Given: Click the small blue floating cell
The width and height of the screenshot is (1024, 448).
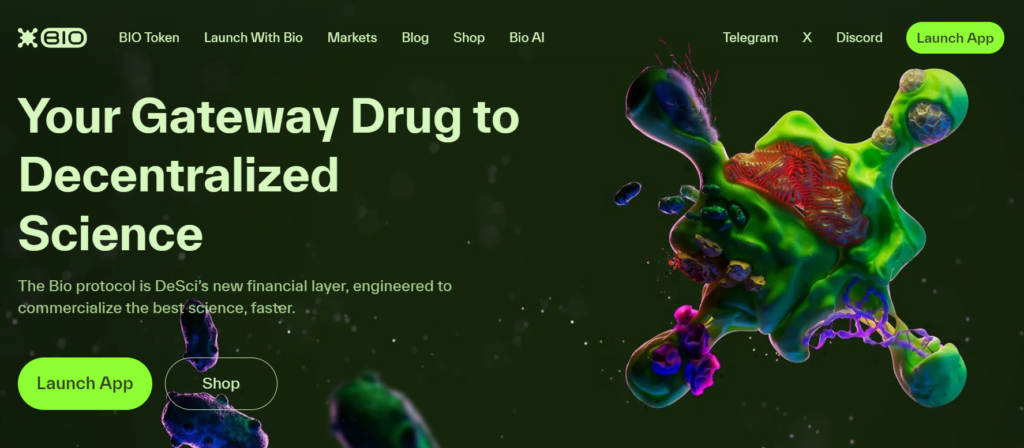Looking at the screenshot, I should pos(628,193).
